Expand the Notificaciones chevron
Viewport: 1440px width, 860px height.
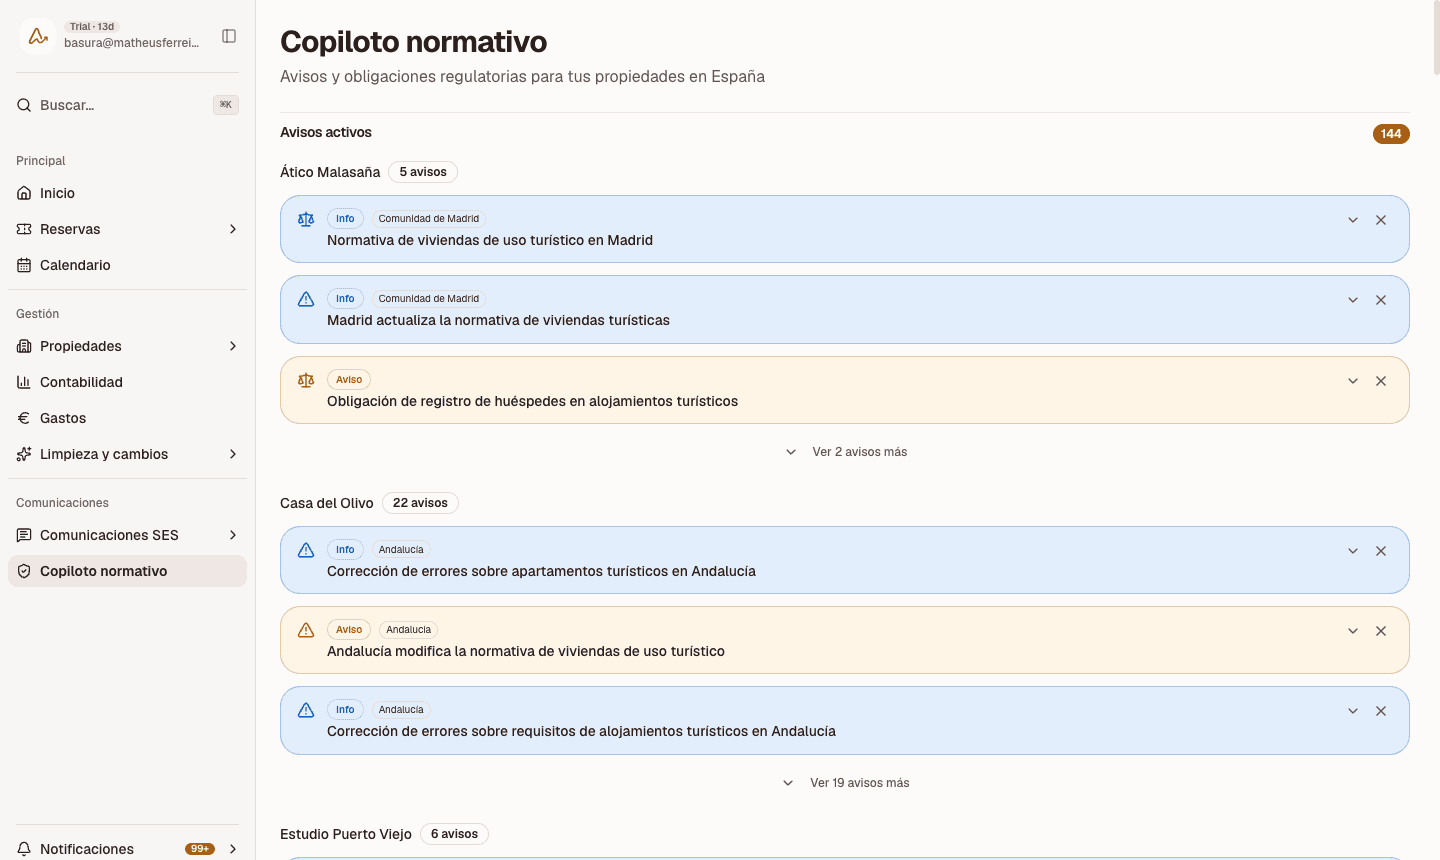pyautogui.click(x=233, y=849)
